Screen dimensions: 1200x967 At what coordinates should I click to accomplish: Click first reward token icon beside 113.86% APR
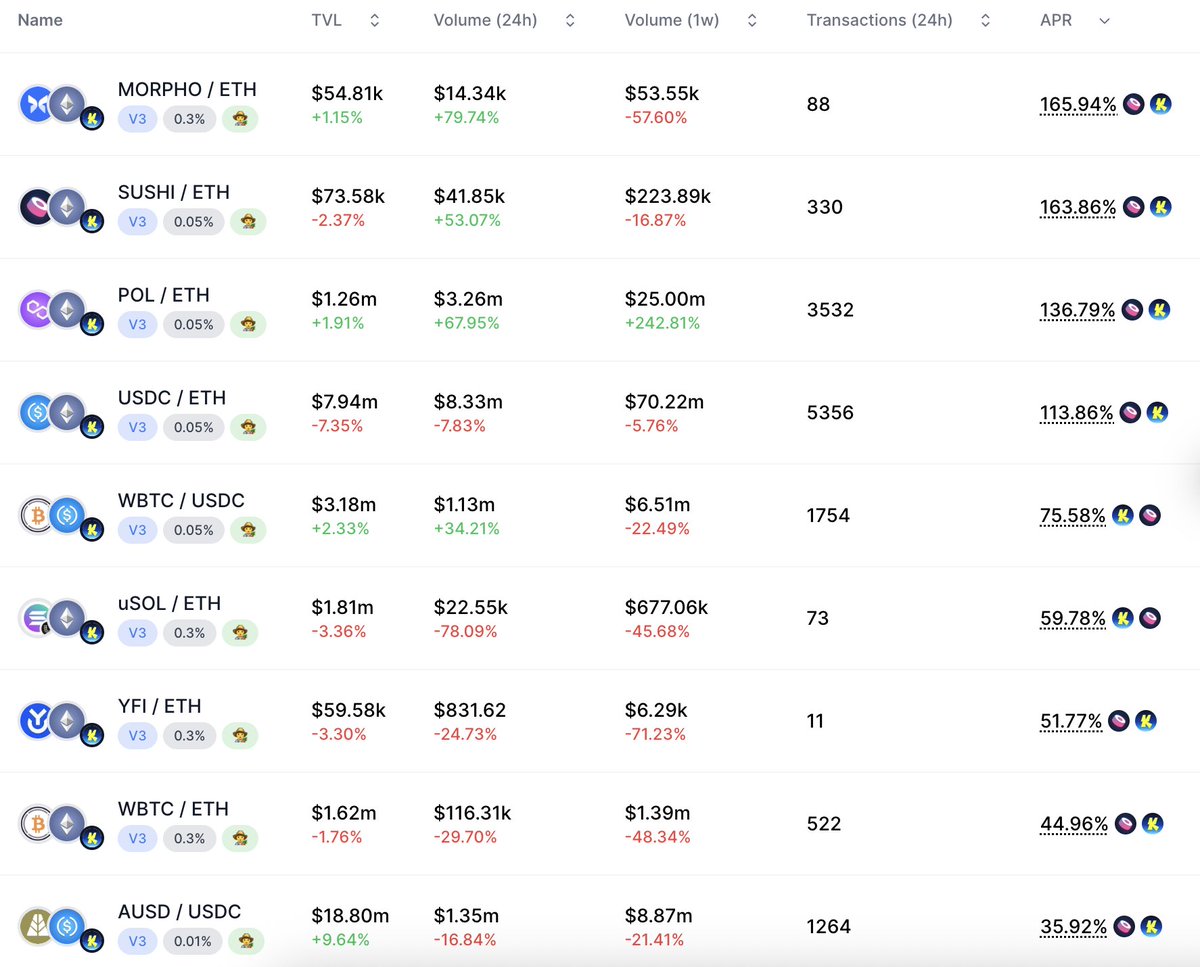[x=1131, y=412]
